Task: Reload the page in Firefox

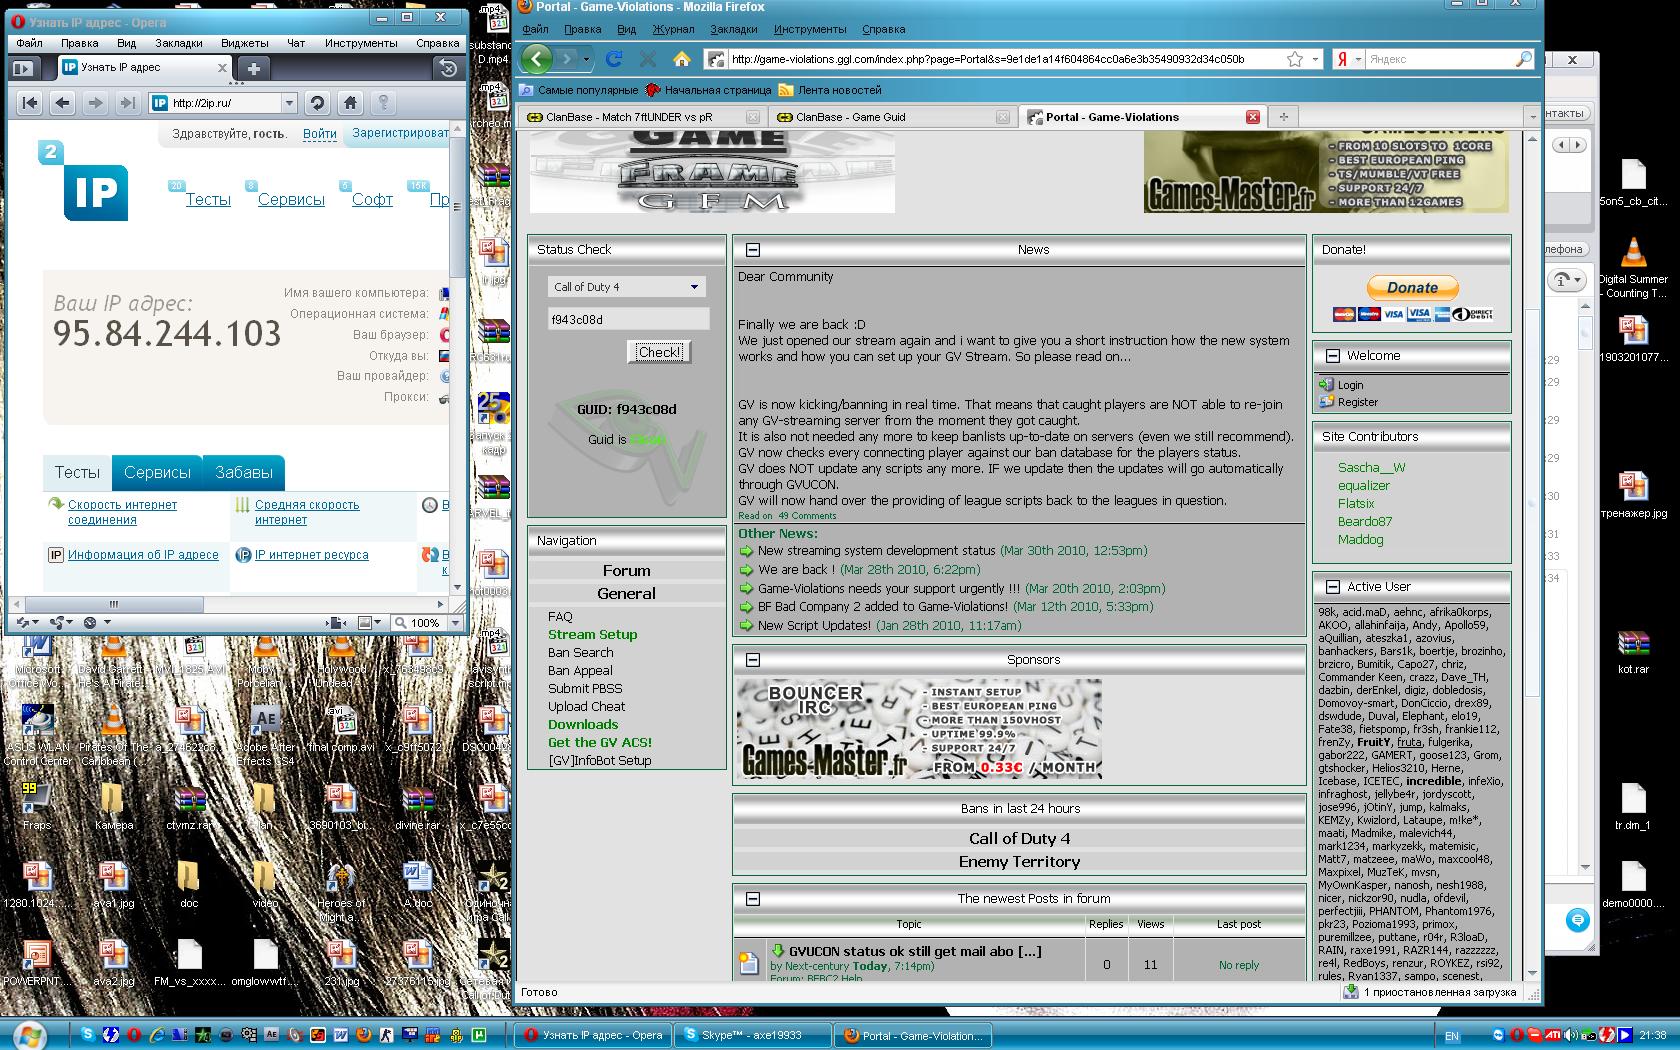Action: (614, 59)
